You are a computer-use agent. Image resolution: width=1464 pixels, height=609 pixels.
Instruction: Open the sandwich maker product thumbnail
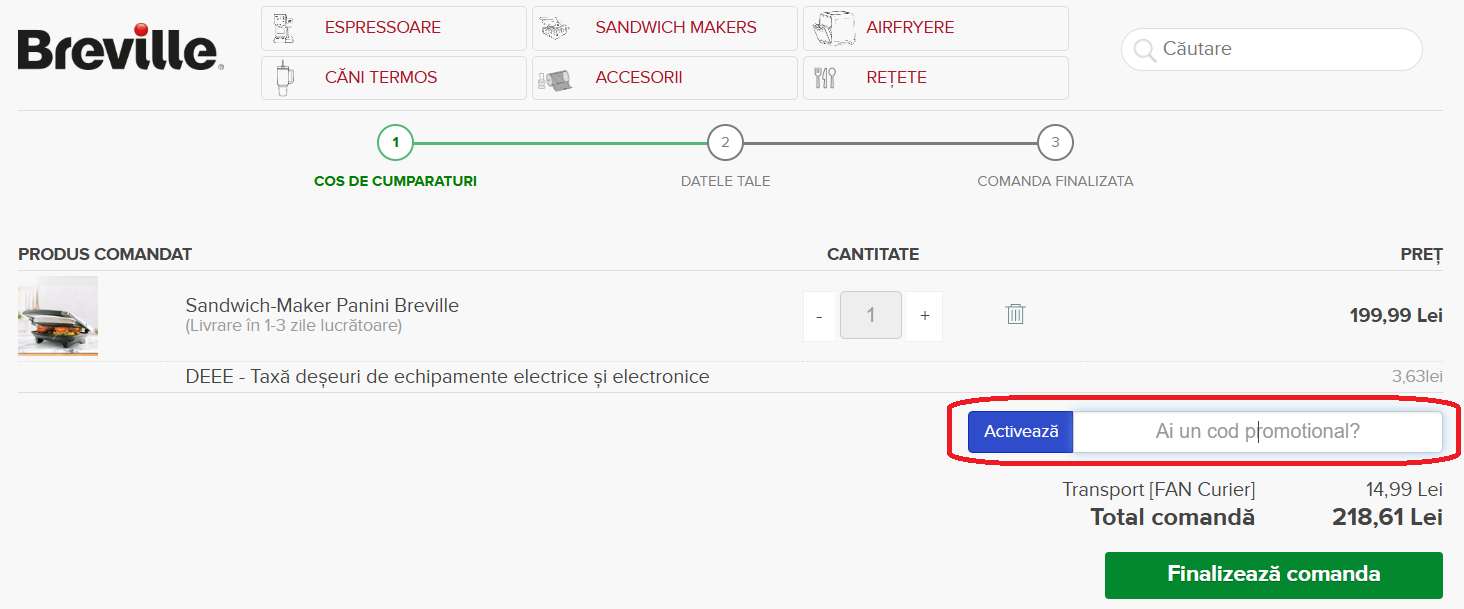point(57,315)
